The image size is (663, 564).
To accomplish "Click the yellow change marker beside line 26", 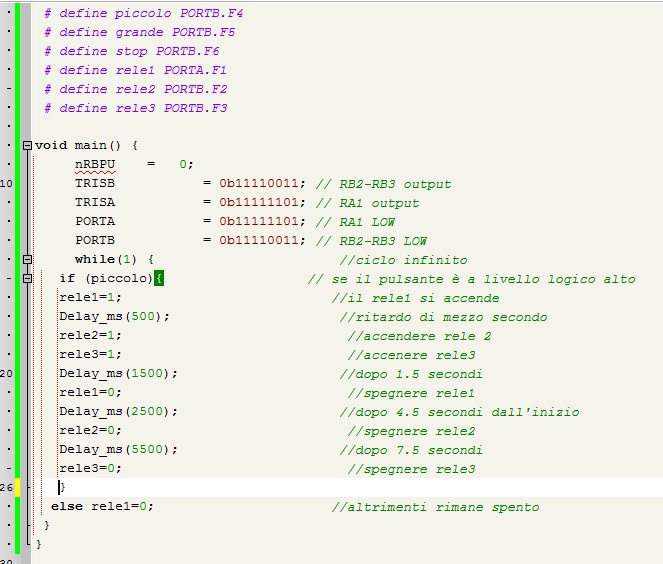I will [x=17, y=487].
